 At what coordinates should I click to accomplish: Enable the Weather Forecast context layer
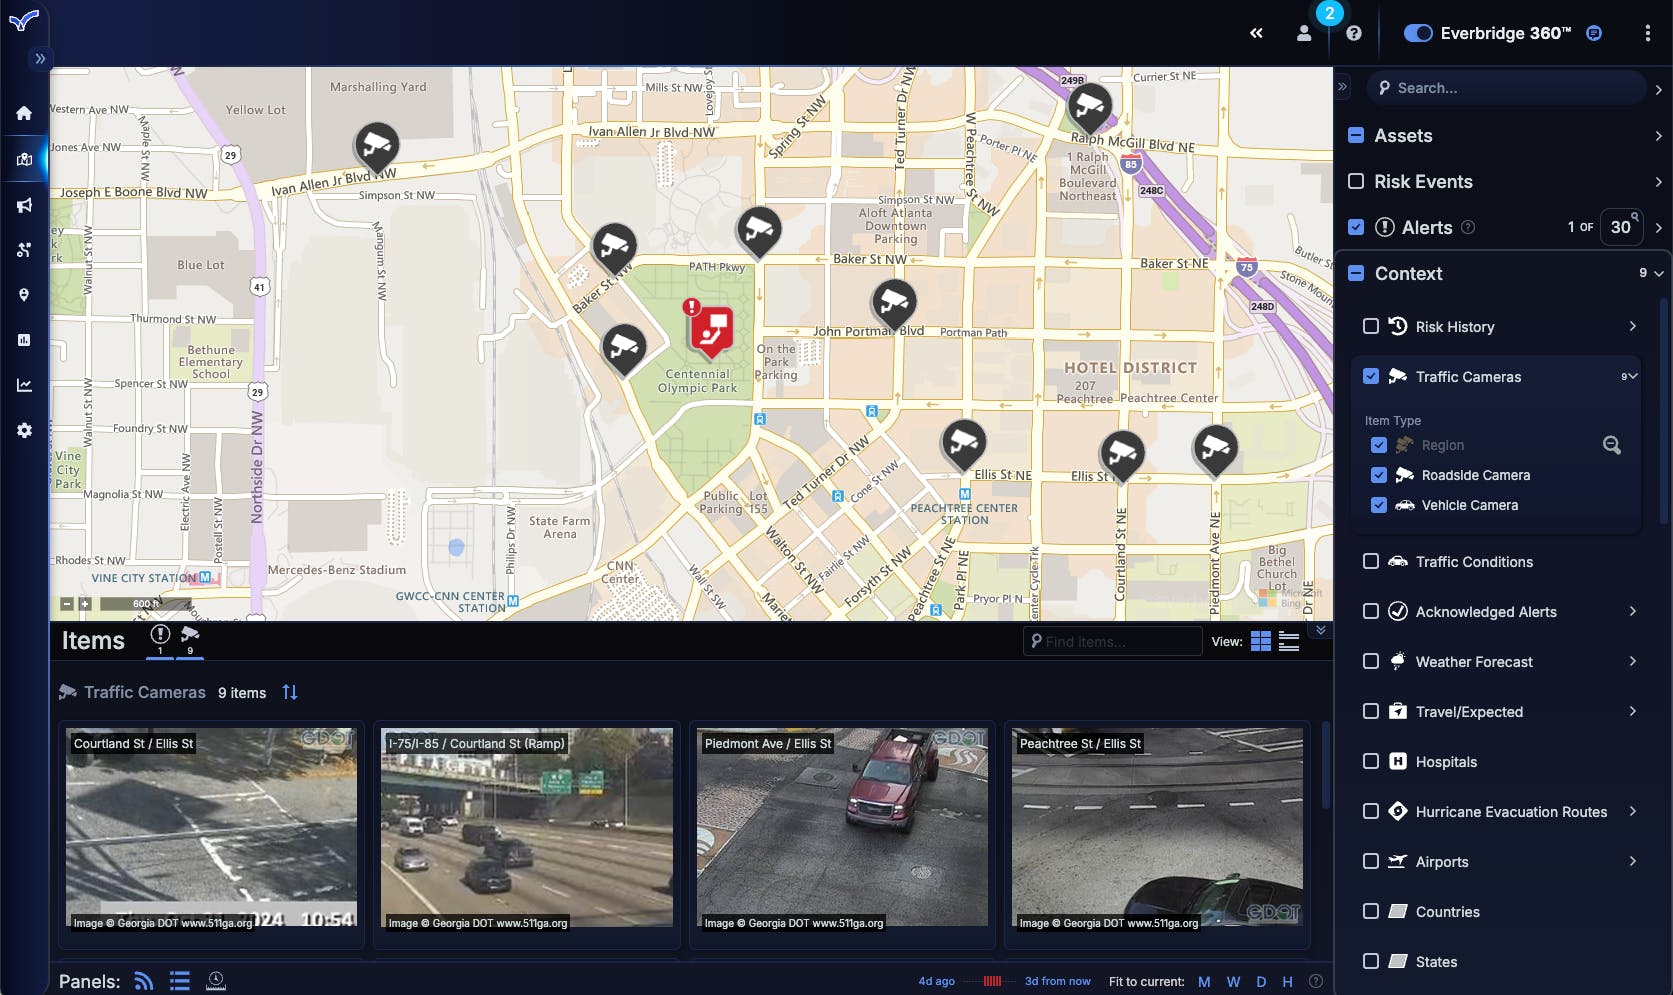[1371, 661]
